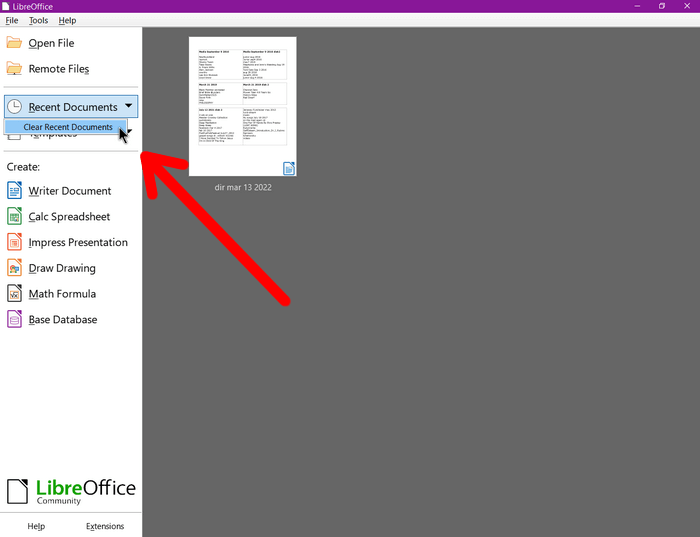Select the Open File label

[x=51, y=43]
